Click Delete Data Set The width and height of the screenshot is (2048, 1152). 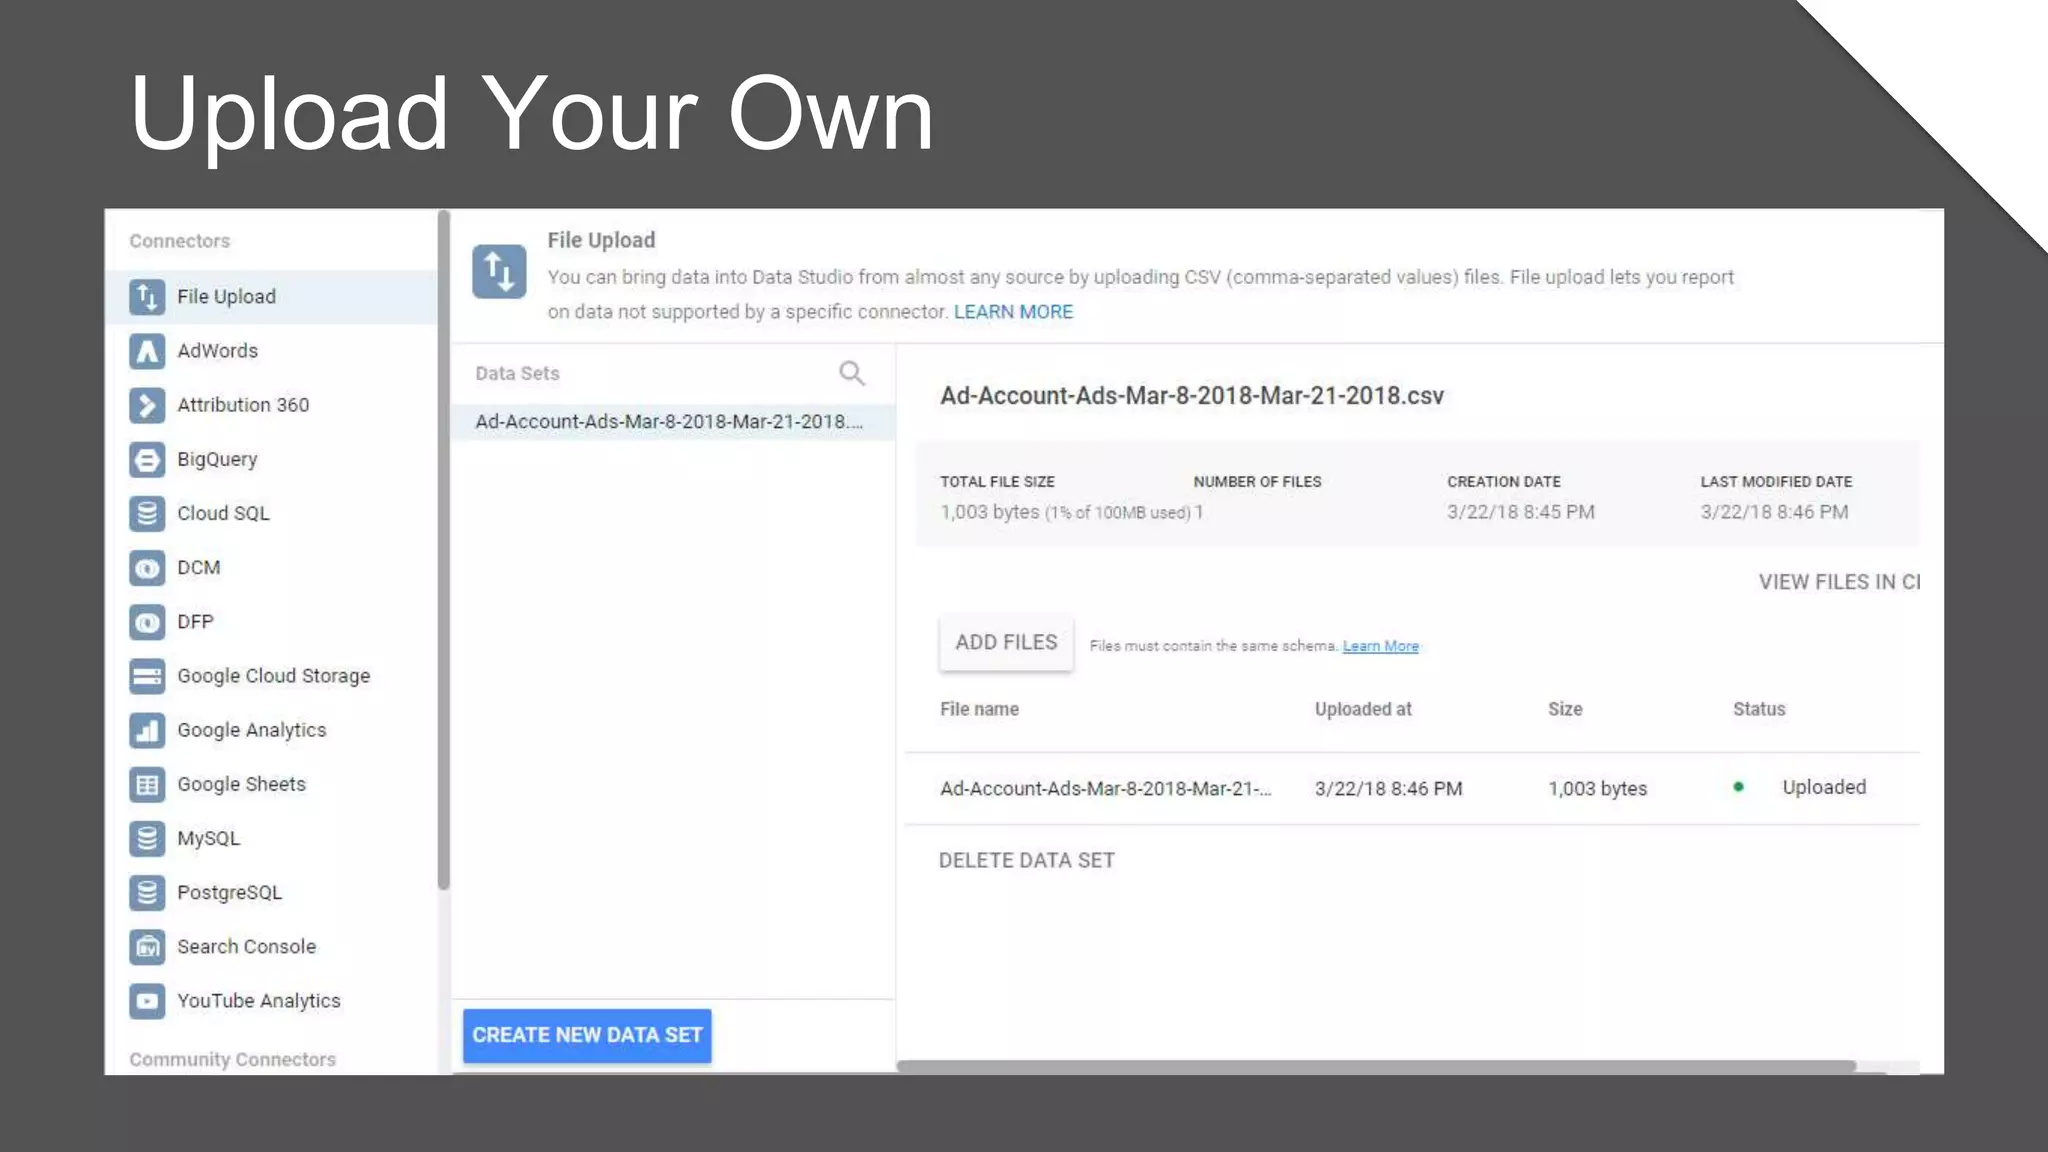[x=1026, y=861]
